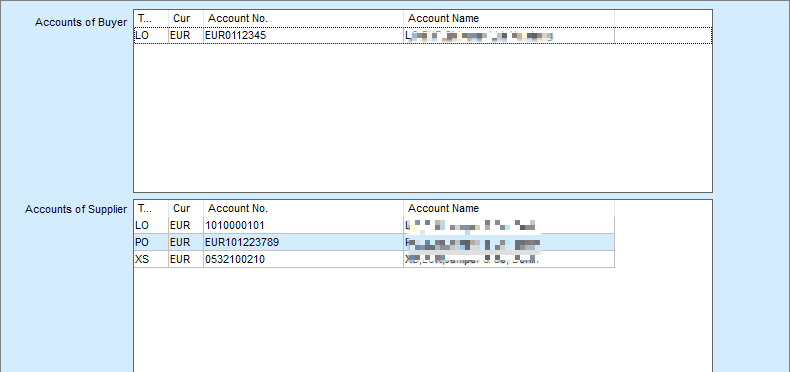Click account name cell of row 0532100210
The width and height of the screenshot is (790, 372).
(x=509, y=260)
